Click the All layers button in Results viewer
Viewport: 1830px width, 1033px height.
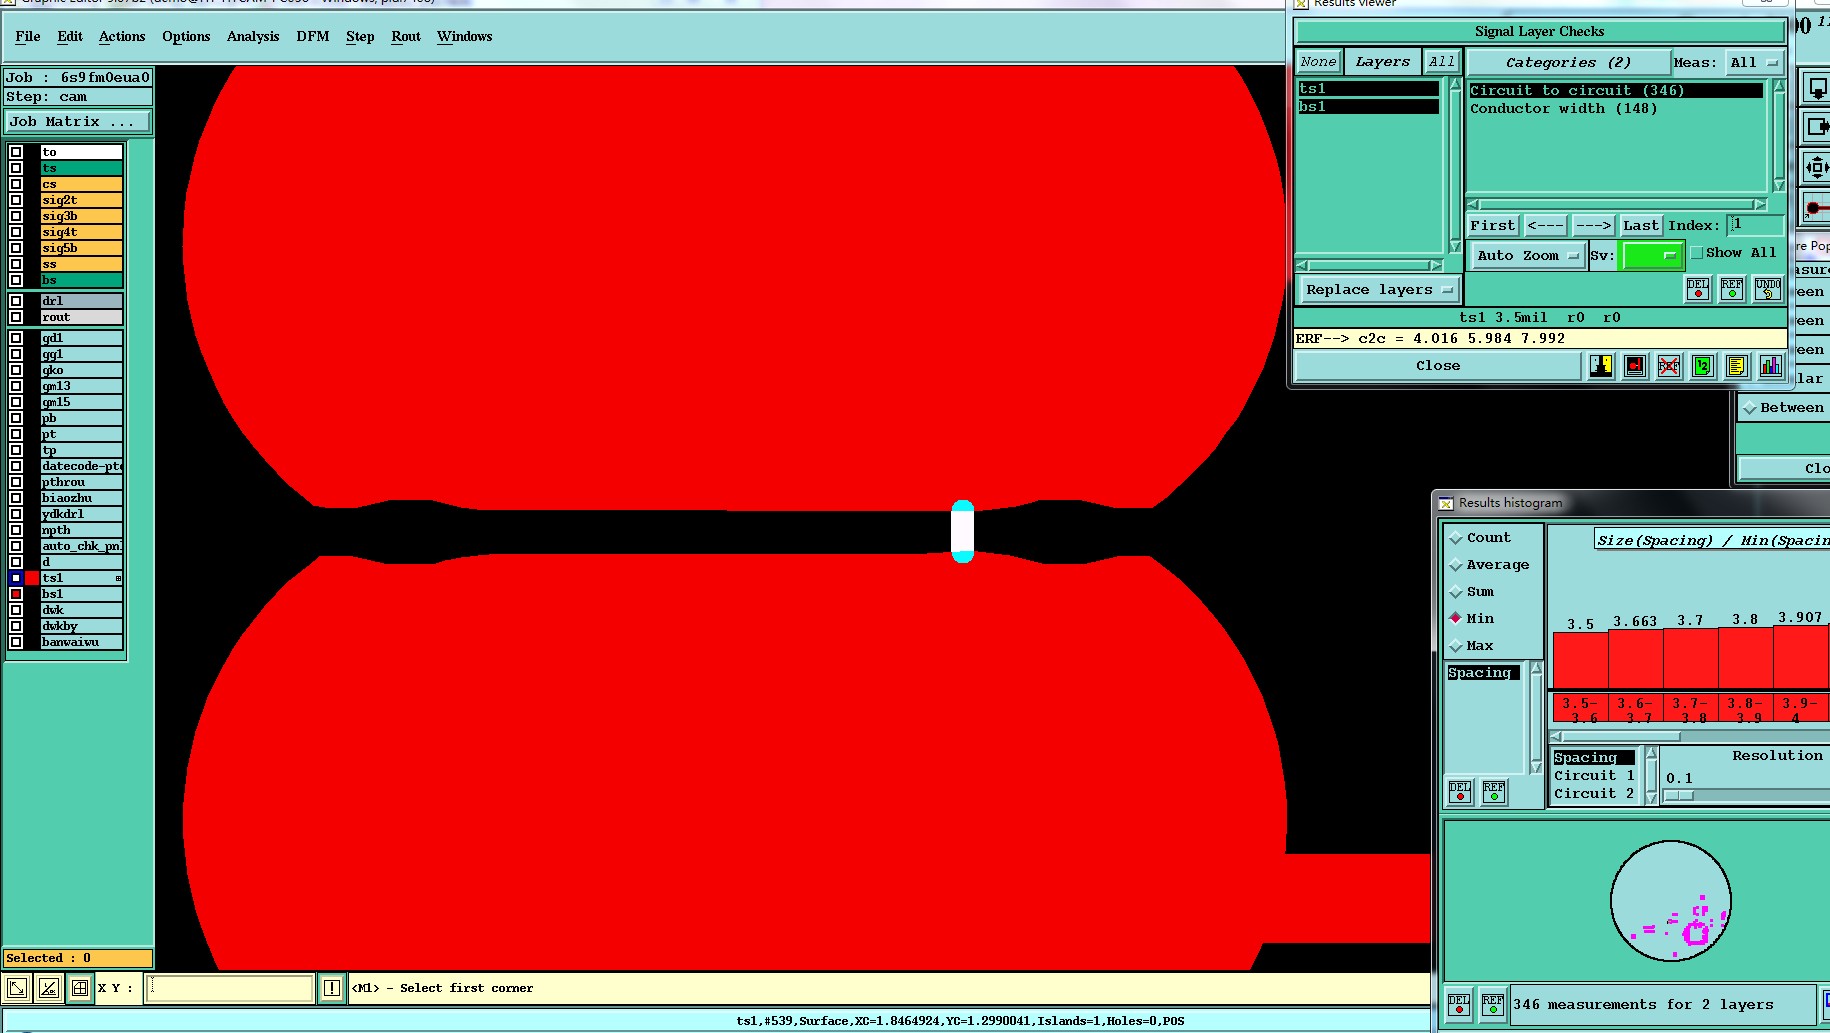(x=1441, y=61)
